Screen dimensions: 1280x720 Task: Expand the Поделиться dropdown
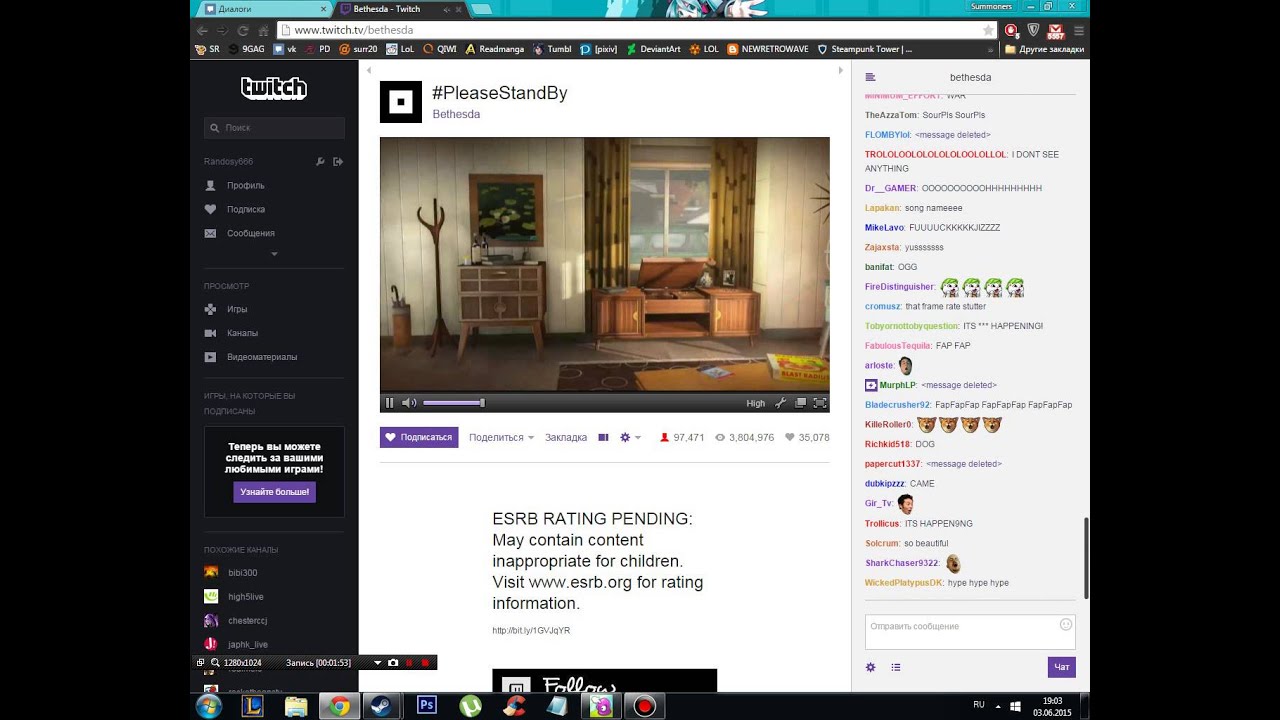coord(501,437)
